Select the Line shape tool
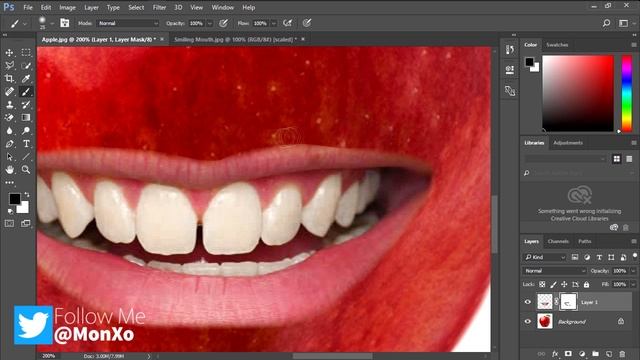640x360 pixels. click(26, 157)
